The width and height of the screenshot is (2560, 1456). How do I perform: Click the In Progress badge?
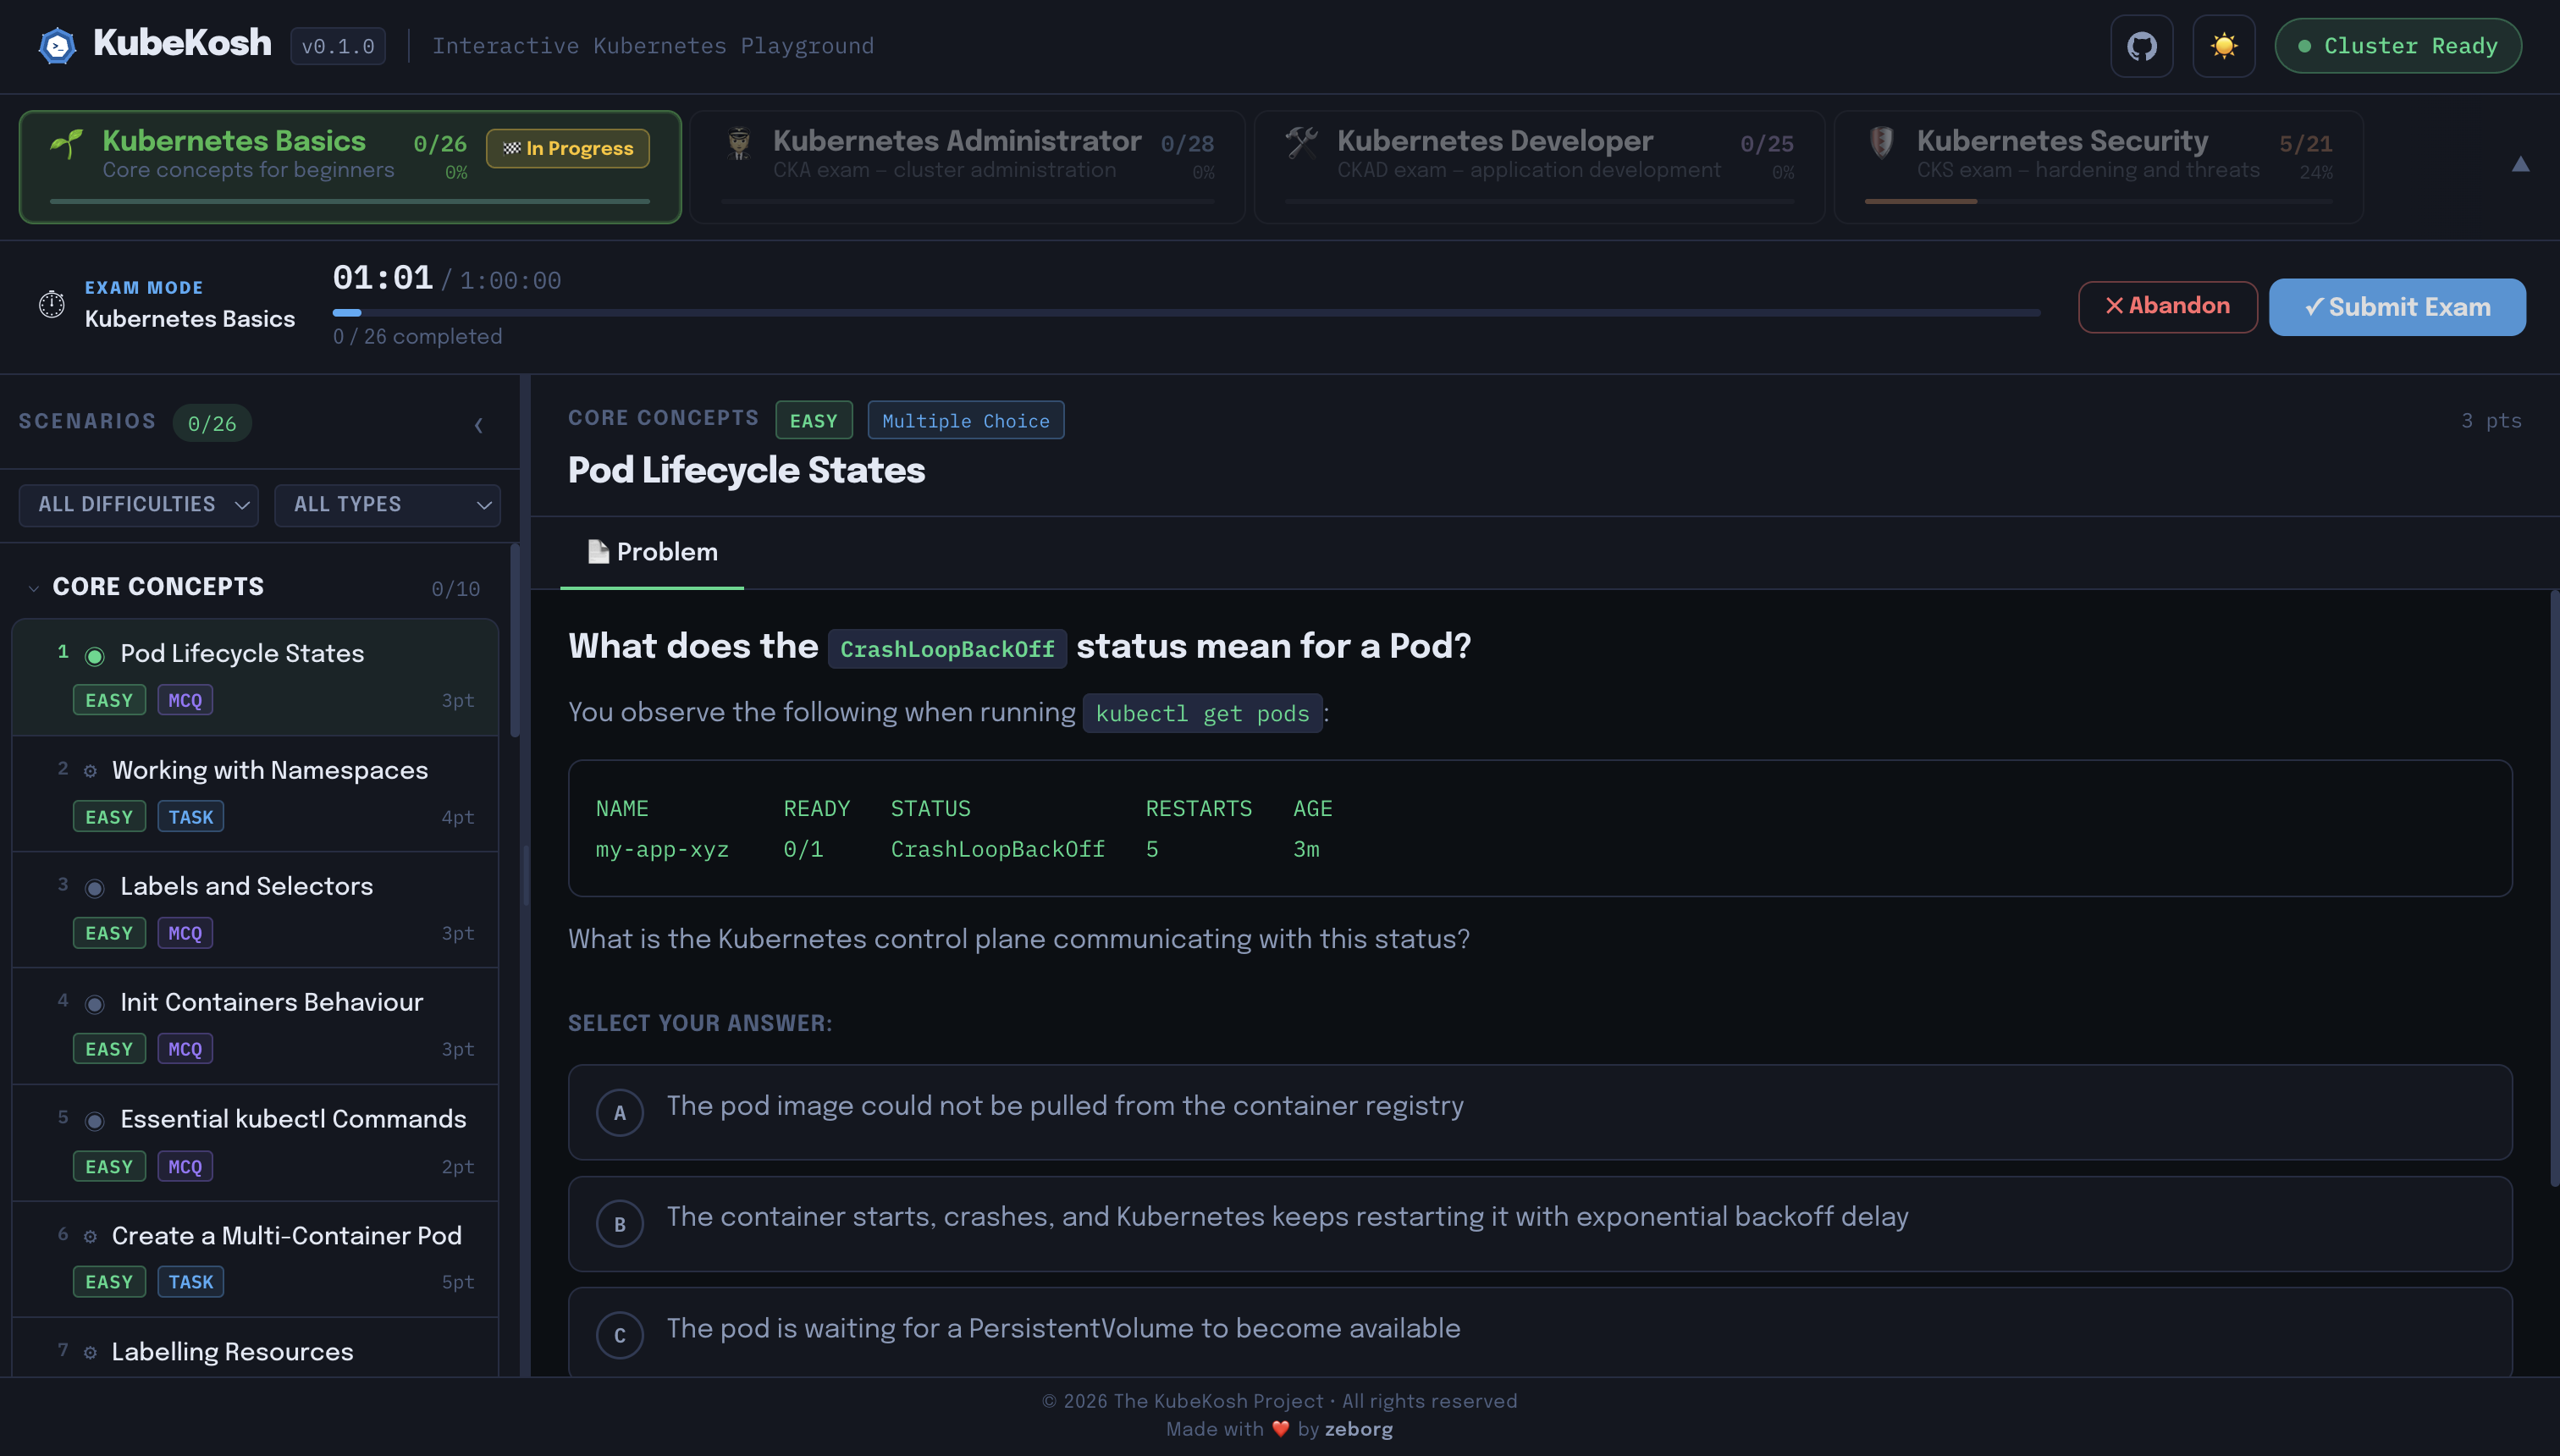[x=568, y=148]
